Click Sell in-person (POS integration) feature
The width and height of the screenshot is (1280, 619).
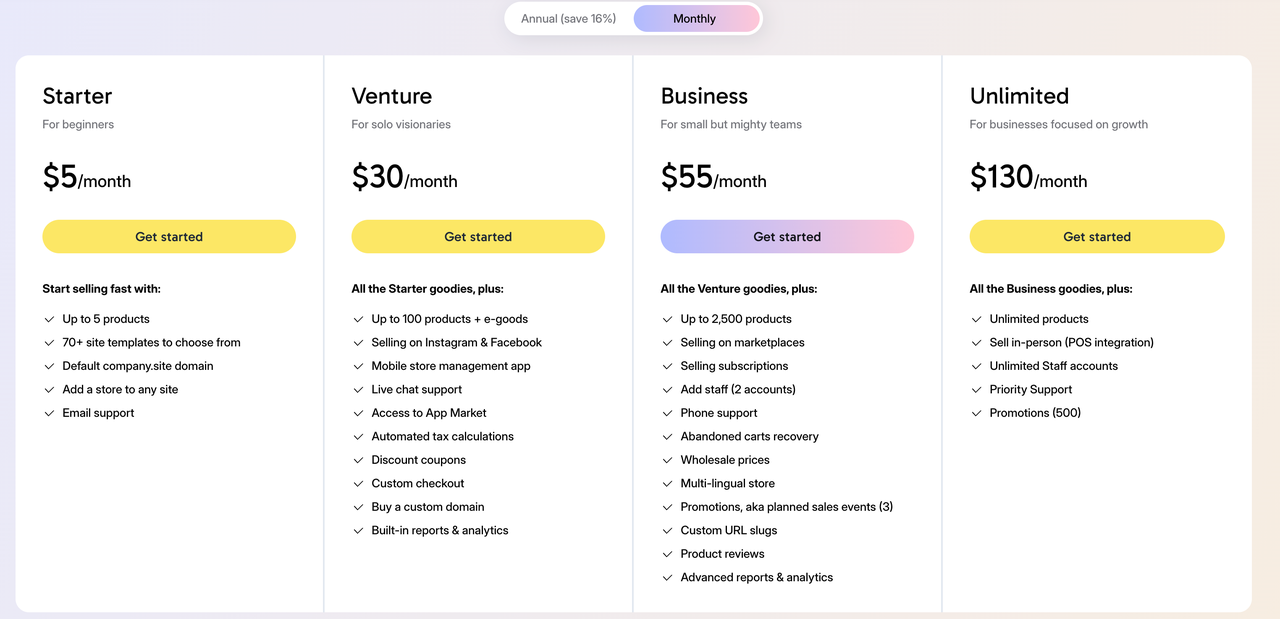[x=1071, y=343]
